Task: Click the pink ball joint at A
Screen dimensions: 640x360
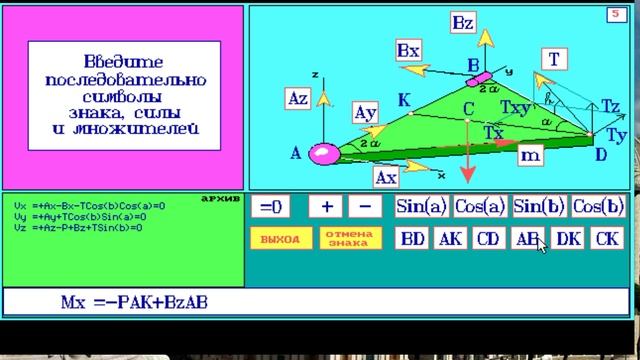Action: pos(324,154)
